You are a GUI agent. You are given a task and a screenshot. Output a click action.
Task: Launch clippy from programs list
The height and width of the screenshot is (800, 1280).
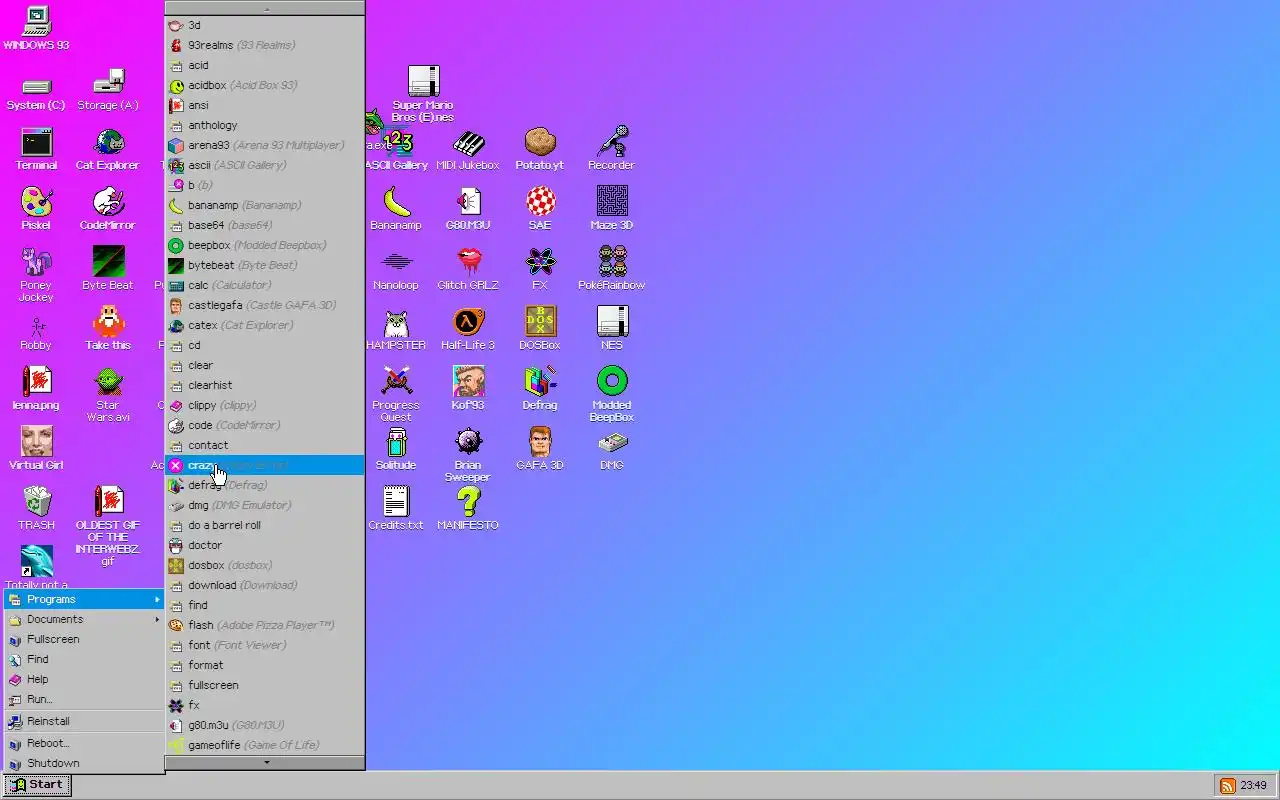265,405
